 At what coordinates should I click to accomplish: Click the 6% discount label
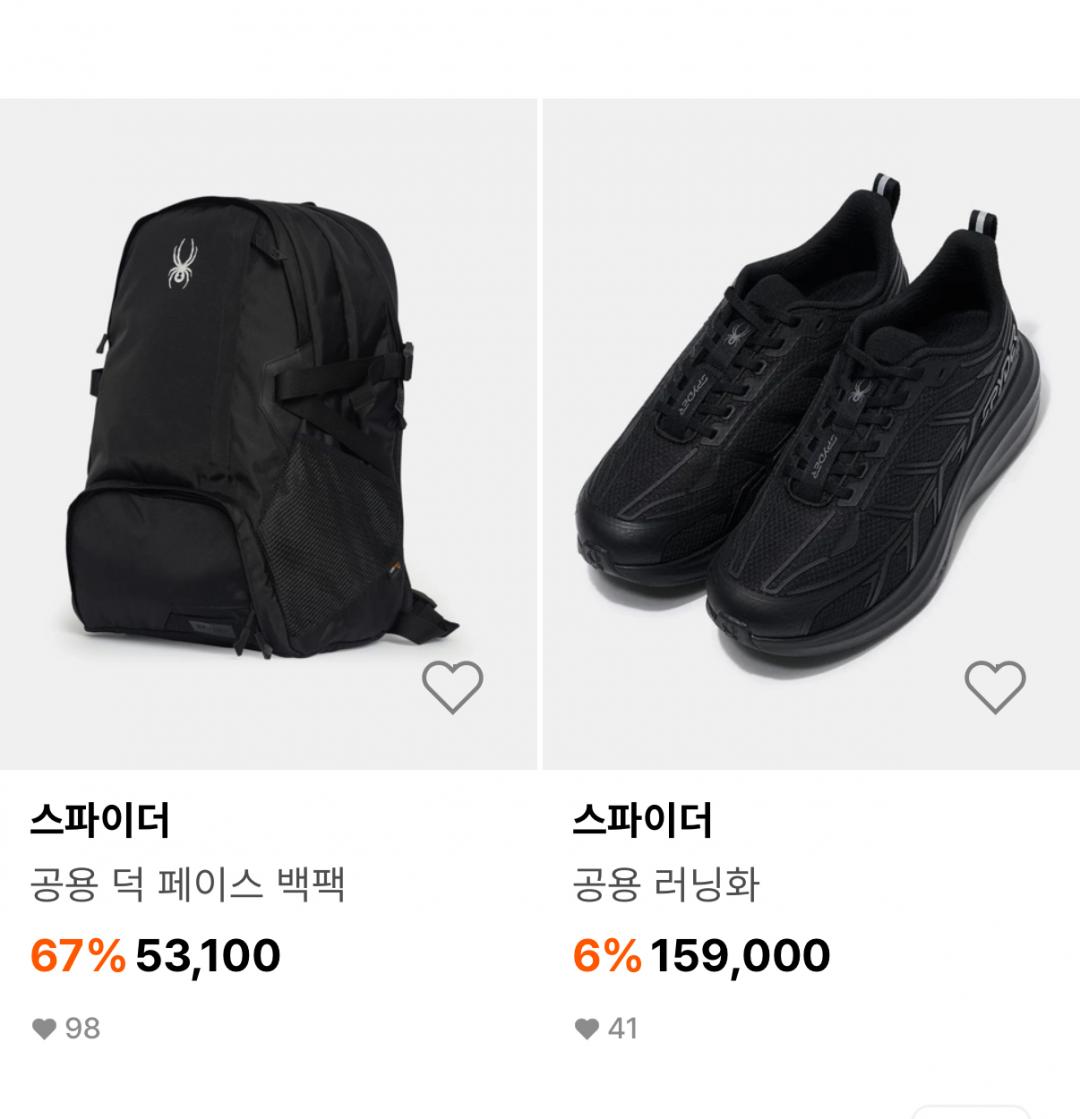click(606, 956)
